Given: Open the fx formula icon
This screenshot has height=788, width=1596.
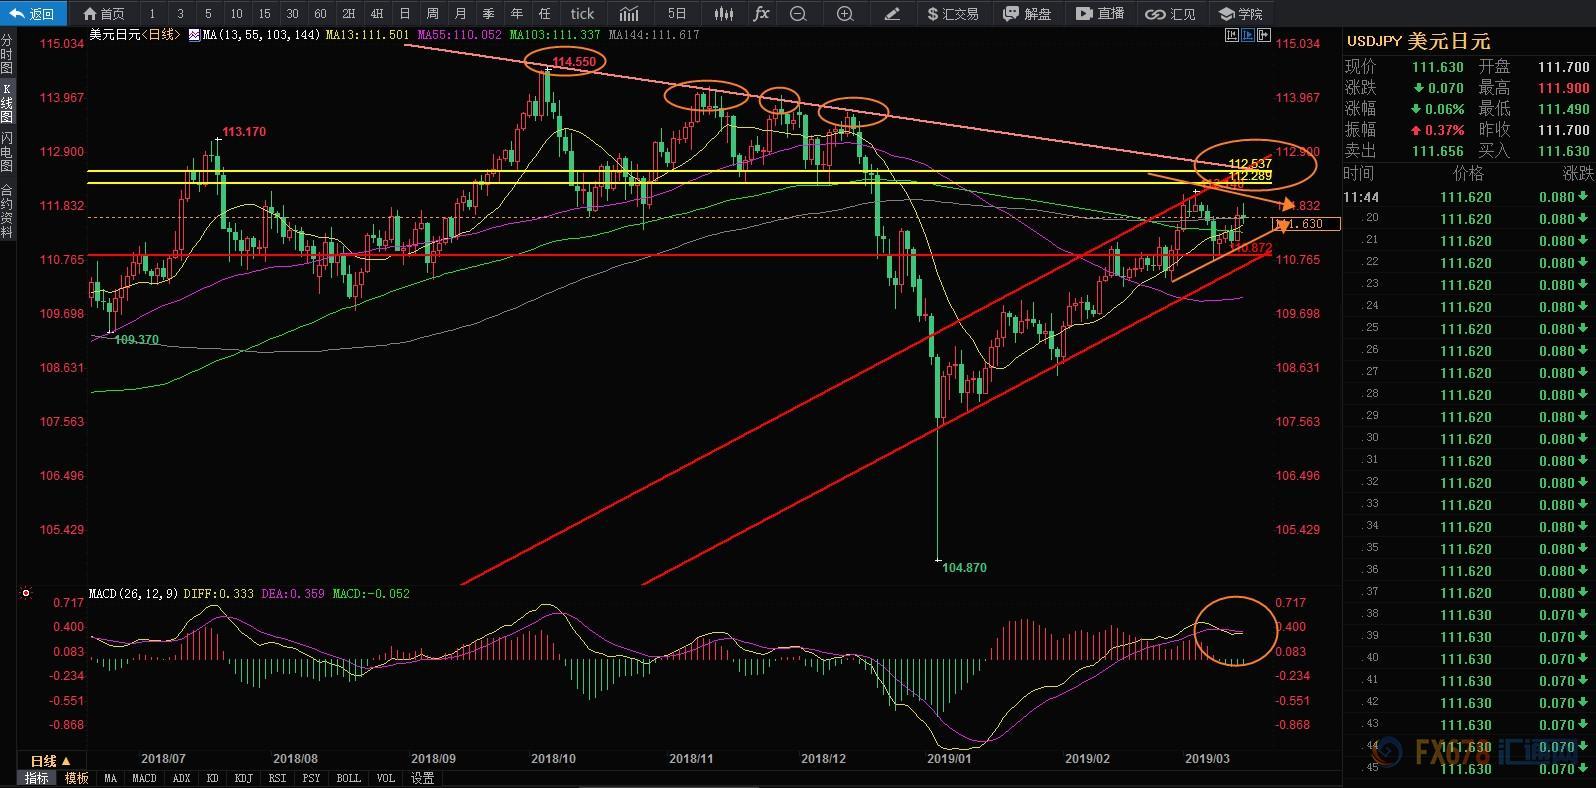Looking at the screenshot, I should coord(761,13).
